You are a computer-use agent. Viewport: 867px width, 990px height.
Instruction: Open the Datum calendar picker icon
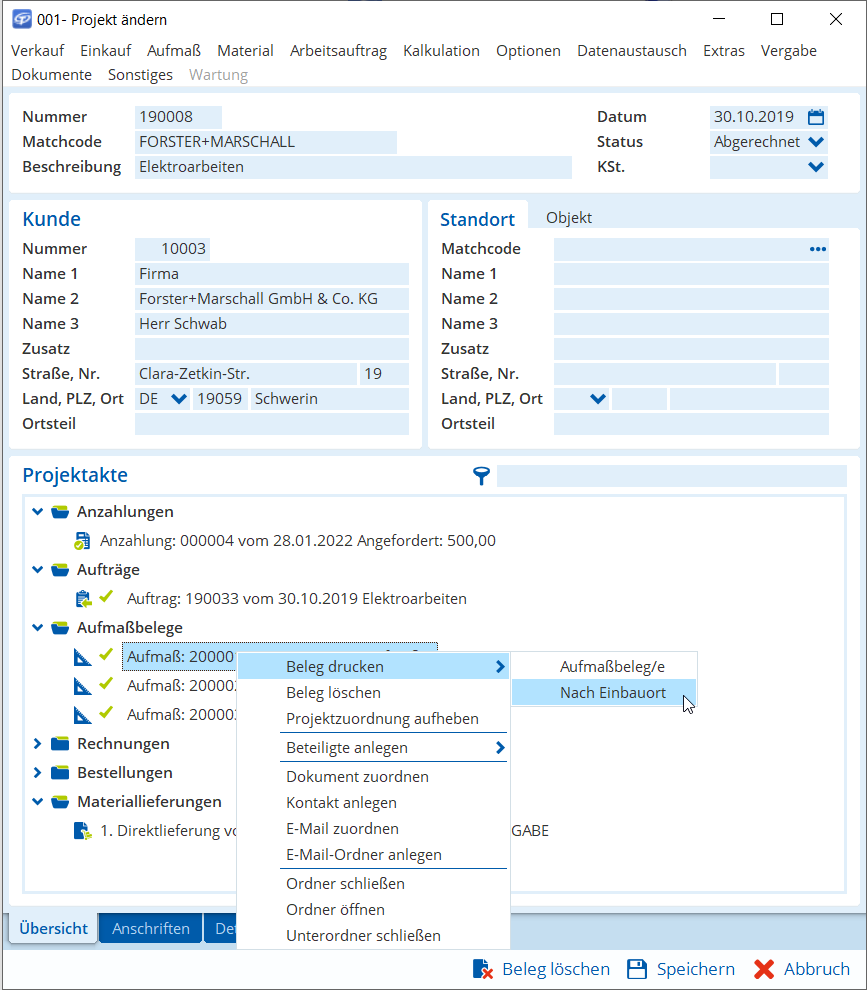pyautogui.click(x=816, y=117)
